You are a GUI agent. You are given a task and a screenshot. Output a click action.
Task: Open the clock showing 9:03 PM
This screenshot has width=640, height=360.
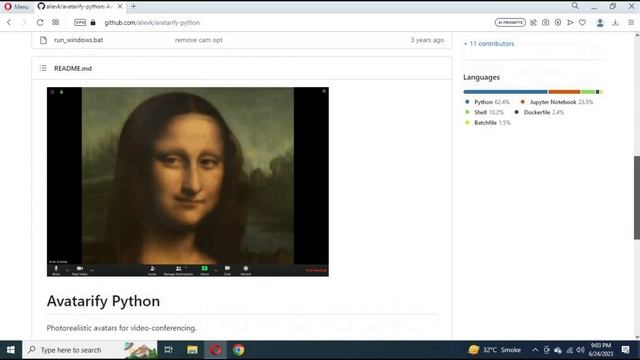tap(600, 350)
